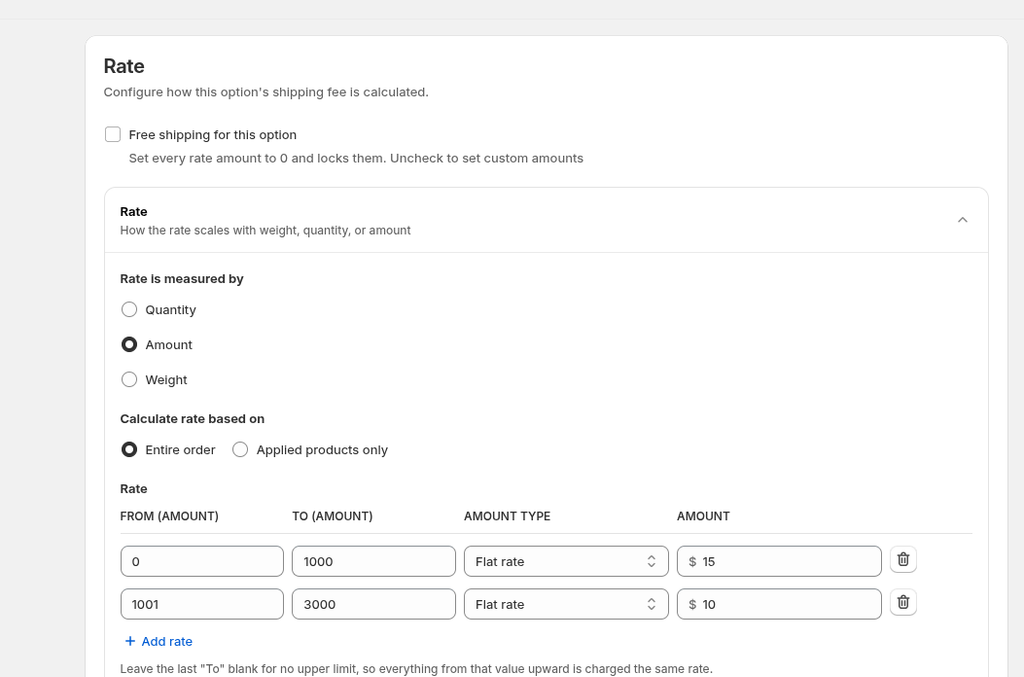Collapse the Rate section chevron
Viewport: 1024px width, 677px height.
coord(963,220)
